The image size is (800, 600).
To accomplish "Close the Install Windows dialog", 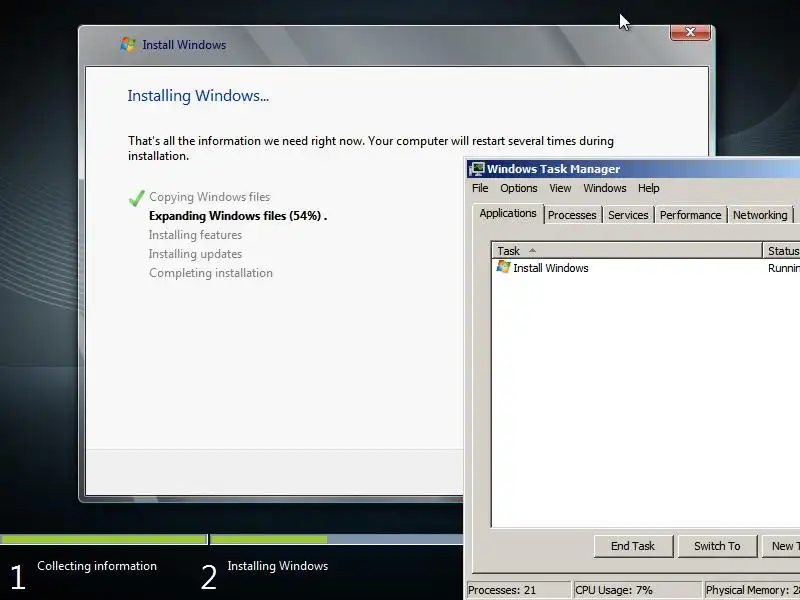I will 690,32.
